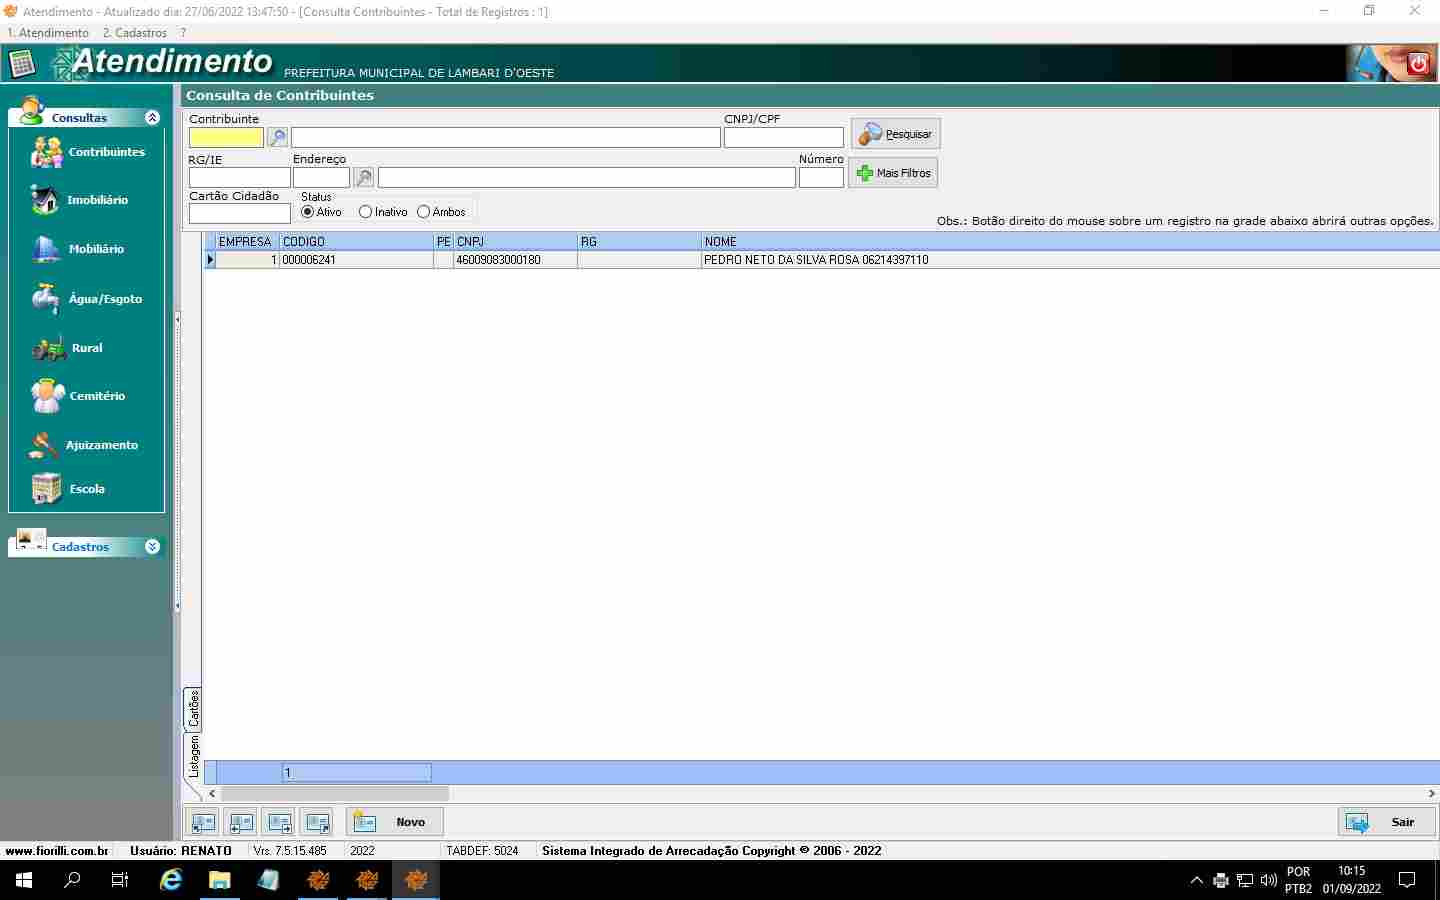Click the magnifier beside the Contribuinte field
1440x900 pixels.
pyautogui.click(x=278, y=138)
